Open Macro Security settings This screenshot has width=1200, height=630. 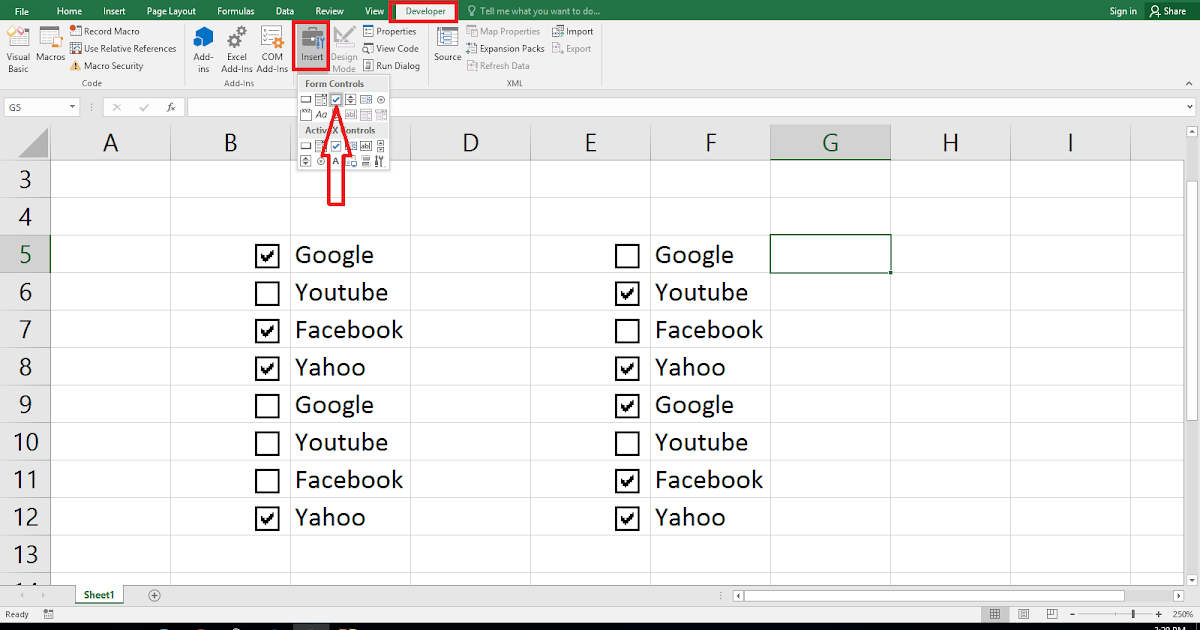coord(106,66)
